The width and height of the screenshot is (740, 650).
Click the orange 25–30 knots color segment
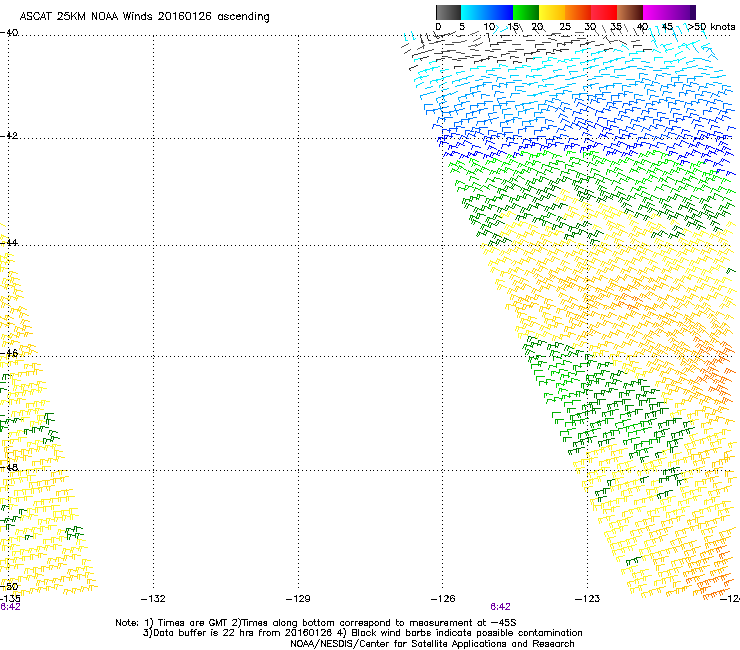[578, 12]
